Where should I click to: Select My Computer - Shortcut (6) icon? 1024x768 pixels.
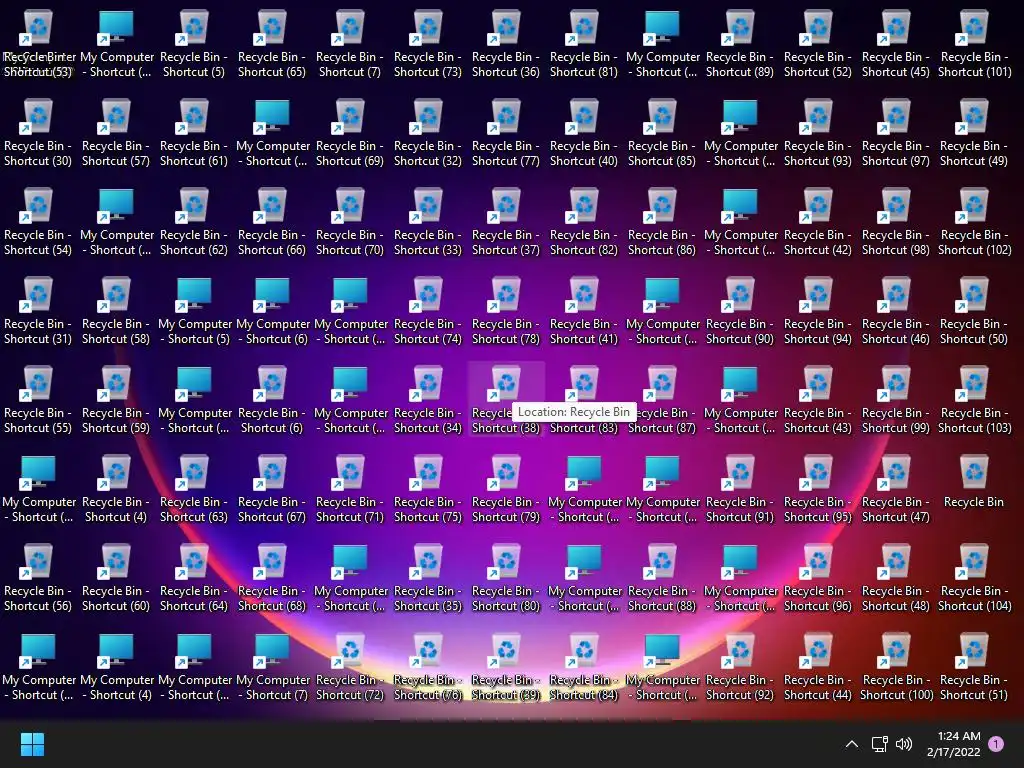(272, 312)
